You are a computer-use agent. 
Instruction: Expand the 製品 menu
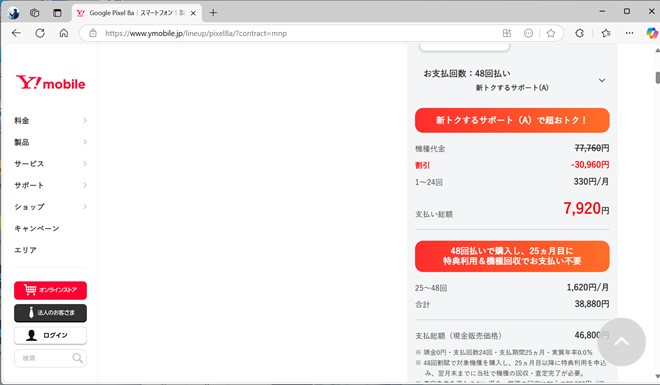pos(51,142)
